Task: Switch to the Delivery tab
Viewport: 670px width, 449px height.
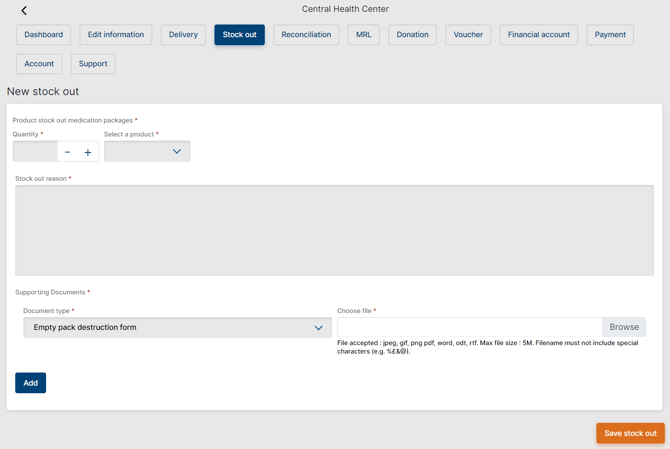Action: 183,35
